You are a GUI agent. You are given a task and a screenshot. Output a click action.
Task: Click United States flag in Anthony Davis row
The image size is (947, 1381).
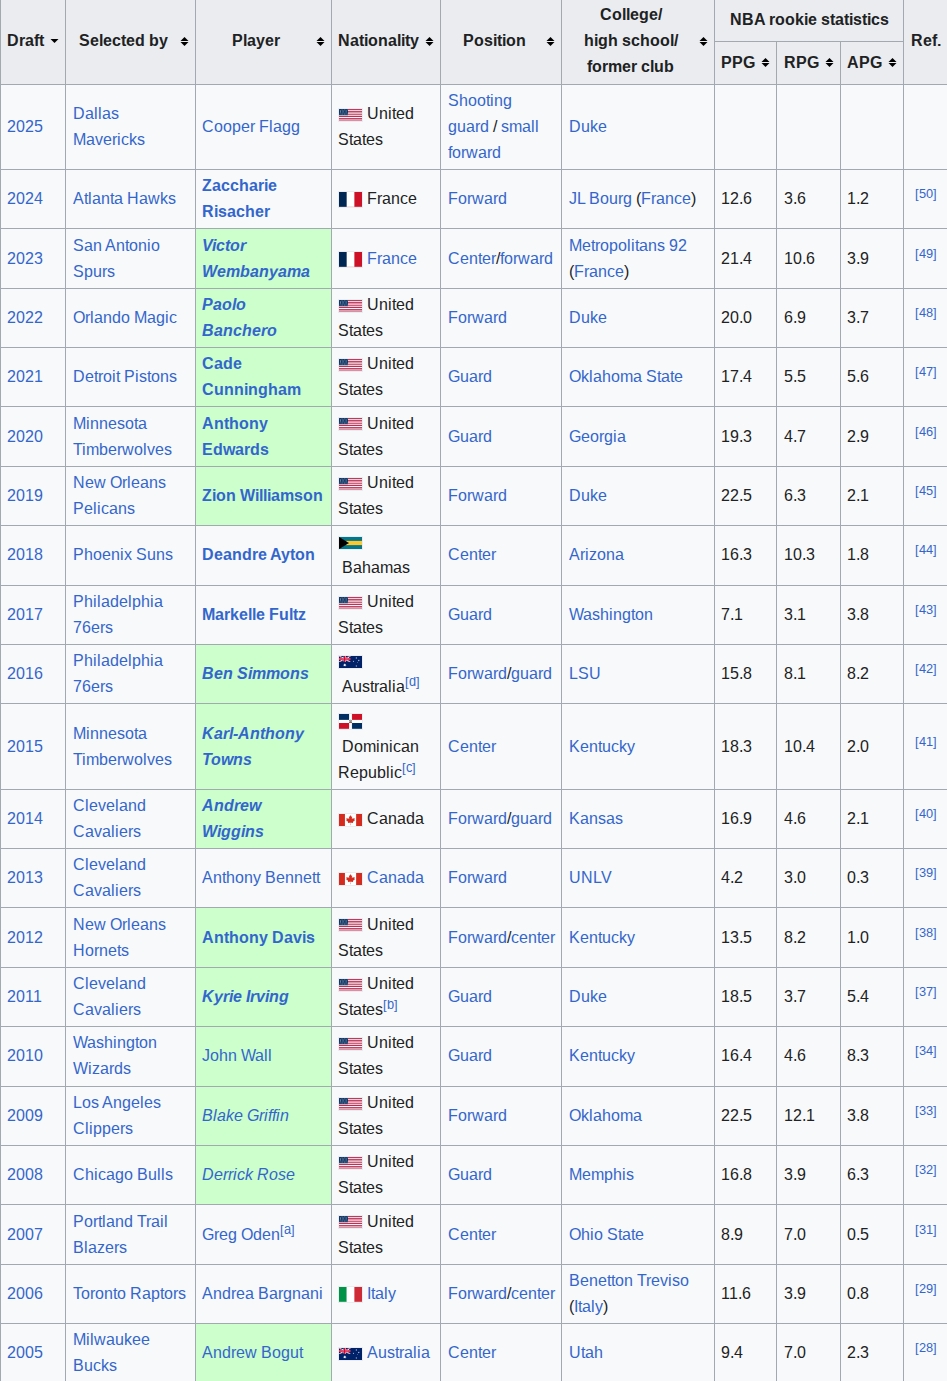pyautogui.click(x=350, y=925)
